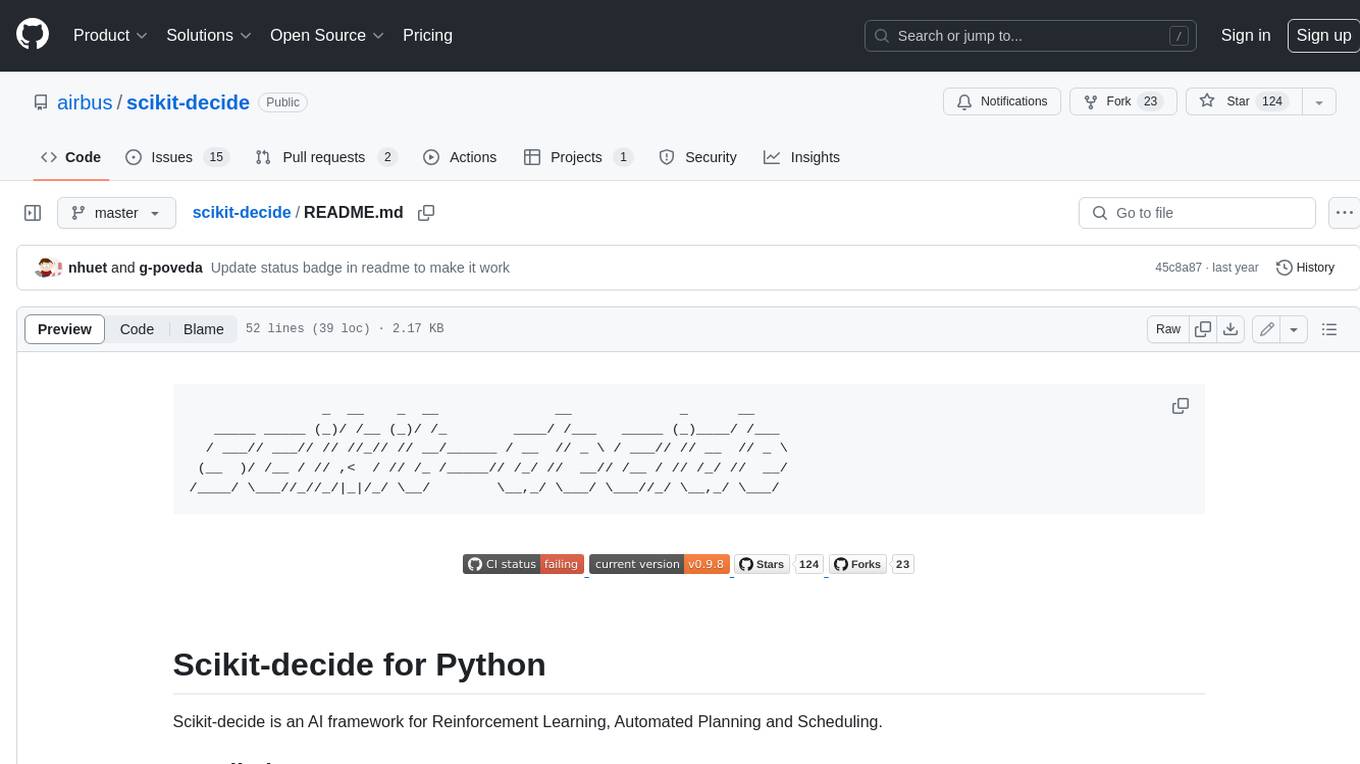Screen dimensions: 1360x764
Task: Open the airbus organization link
Action: point(85,102)
